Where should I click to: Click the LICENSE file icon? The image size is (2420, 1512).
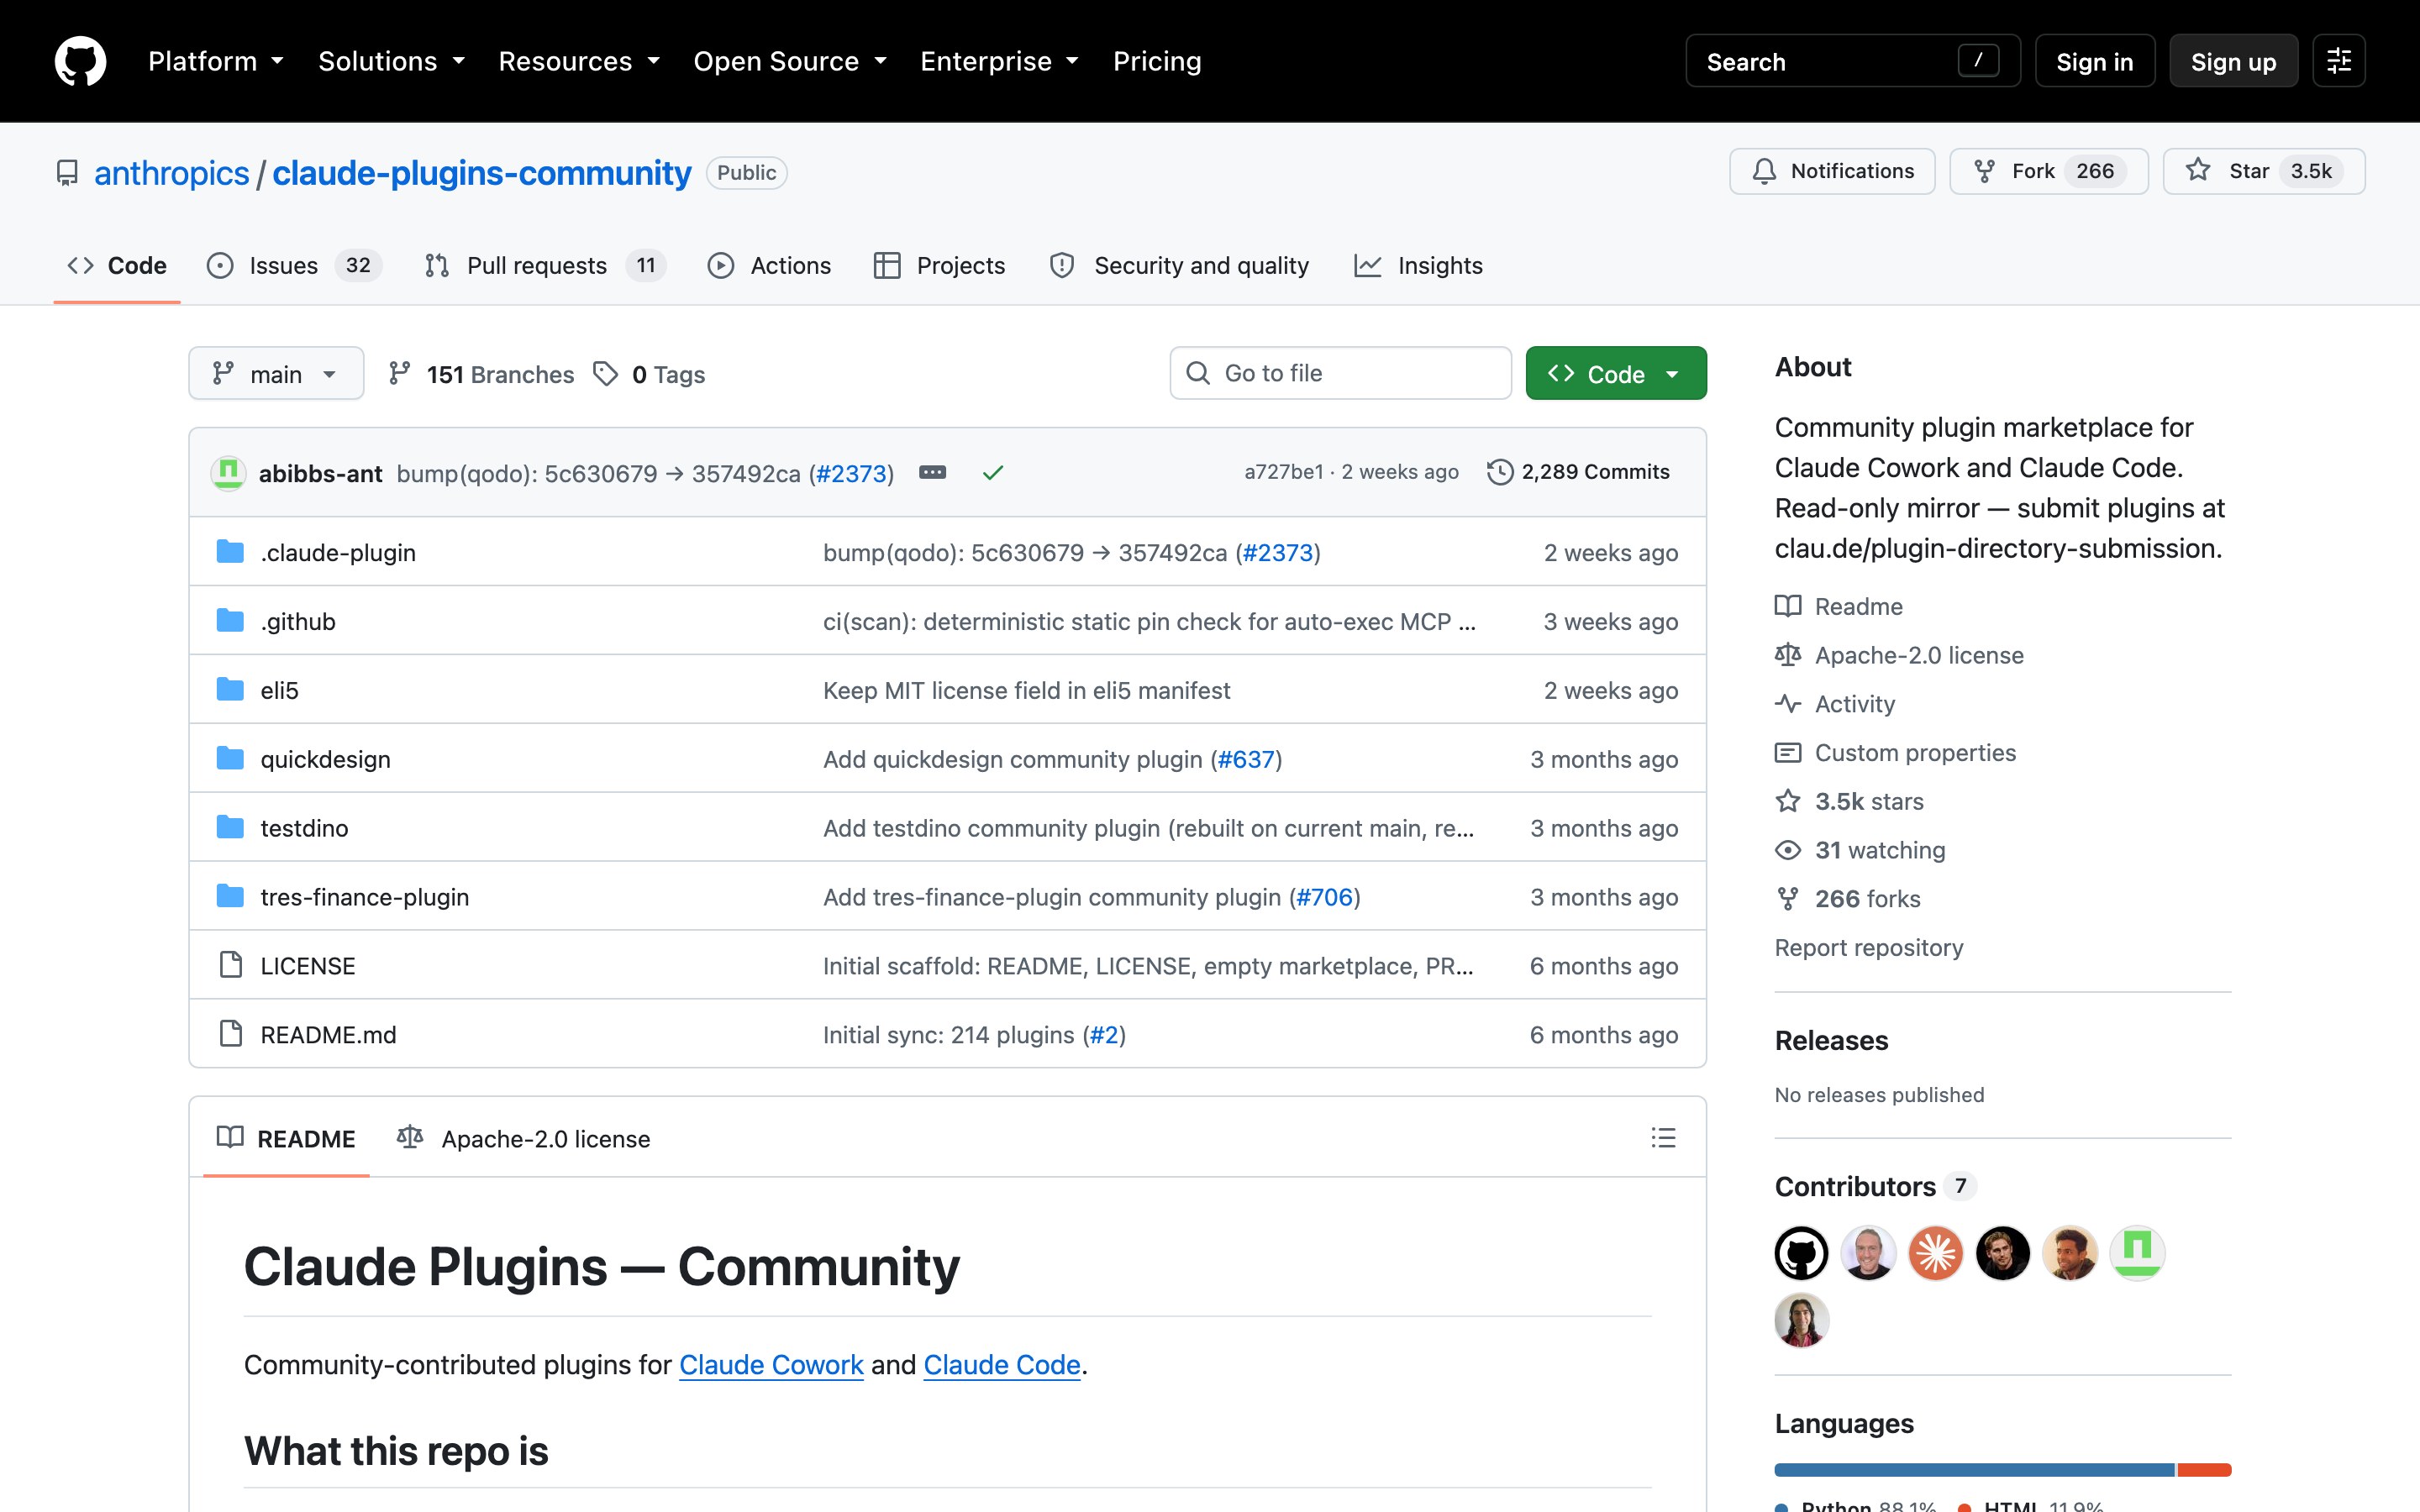230,965
